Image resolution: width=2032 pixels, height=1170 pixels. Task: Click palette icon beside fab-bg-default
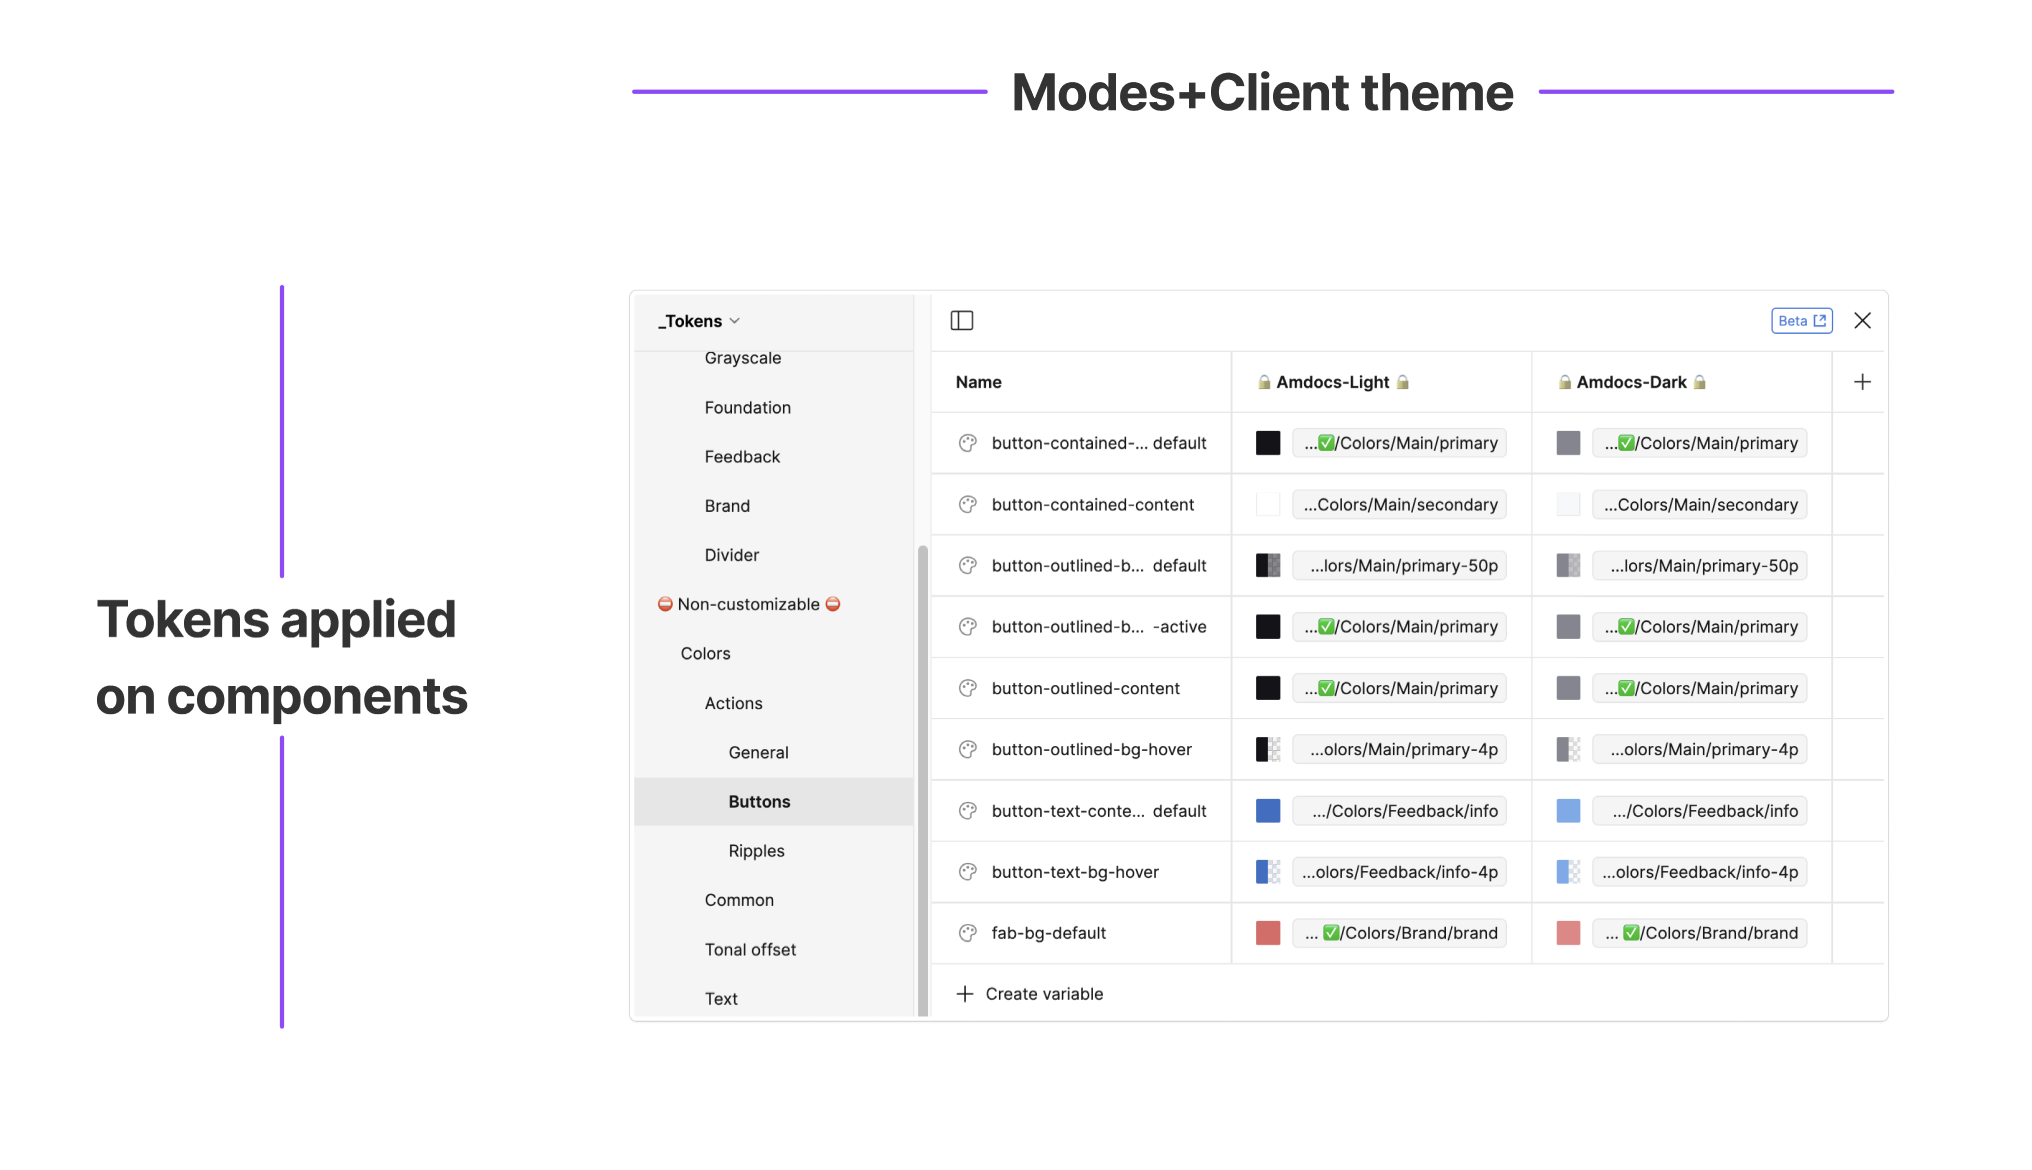click(967, 933)
